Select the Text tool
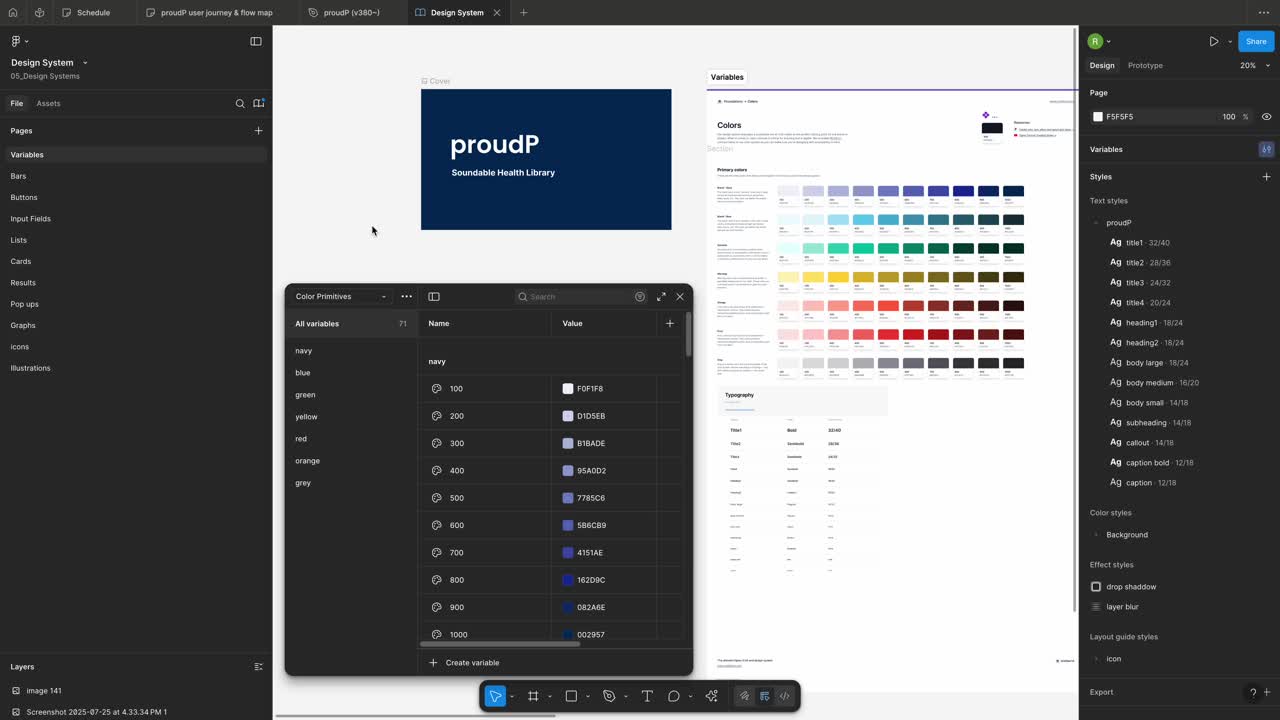1280x720 pixels. pos(647,696)
